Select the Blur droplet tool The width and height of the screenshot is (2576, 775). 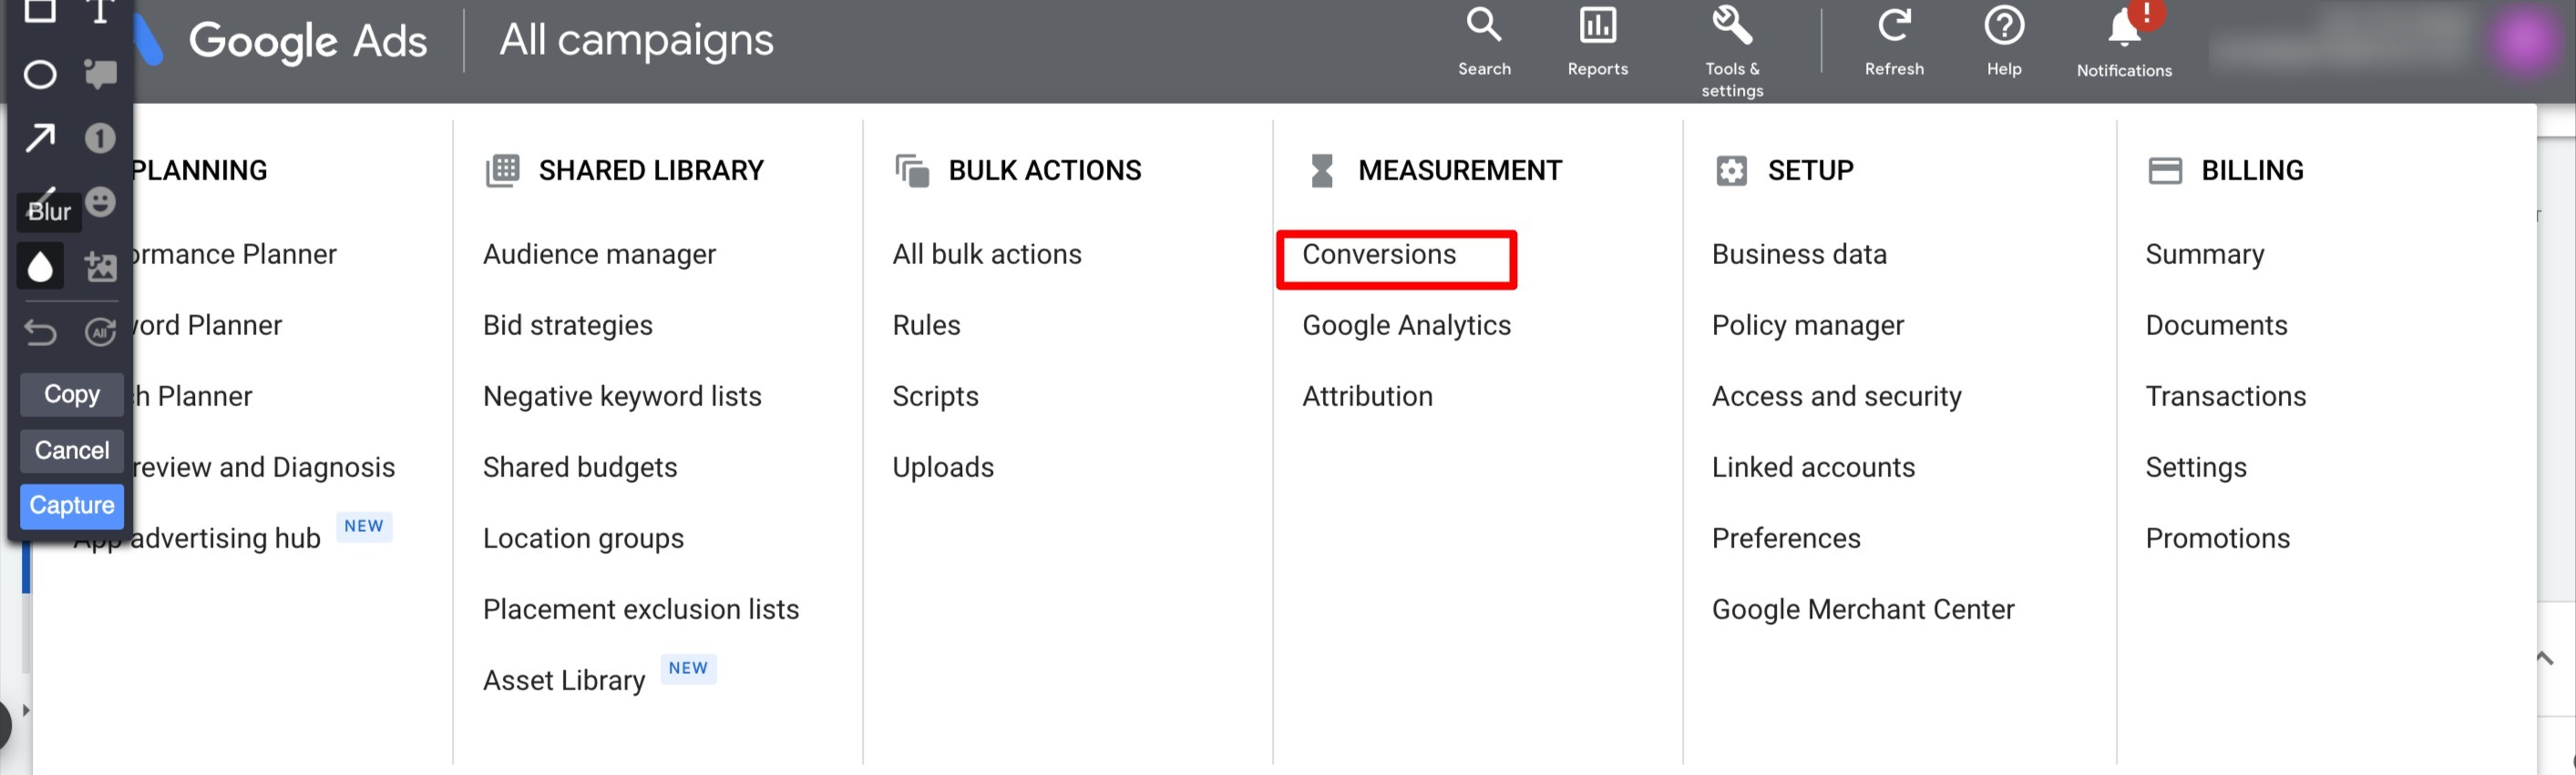(40, 267)
